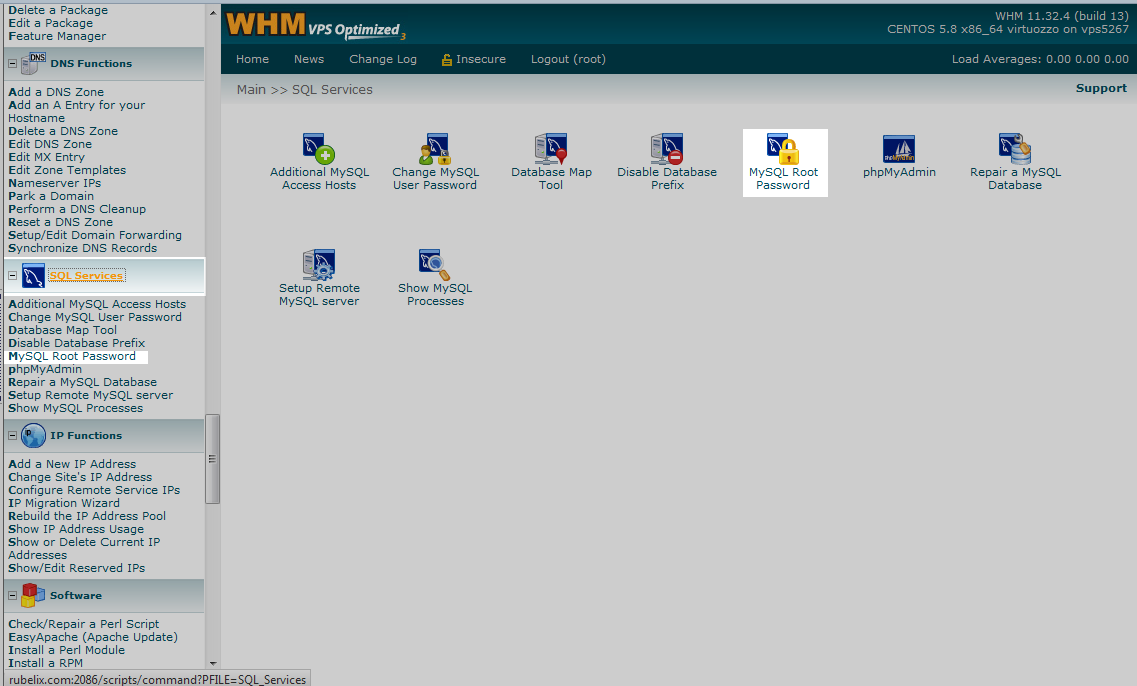Screen dimensions: 1137x686
Task: Go to Home in the top menu
Action: click(252, 59)
